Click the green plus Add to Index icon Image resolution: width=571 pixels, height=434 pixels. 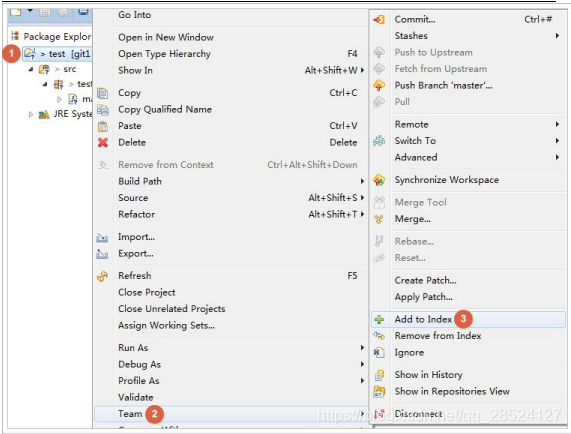379,319
